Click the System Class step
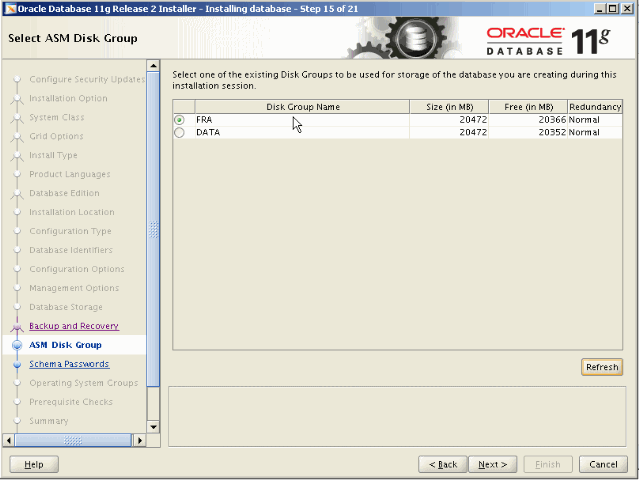This screenshot has height=480, width=639. 57,117
